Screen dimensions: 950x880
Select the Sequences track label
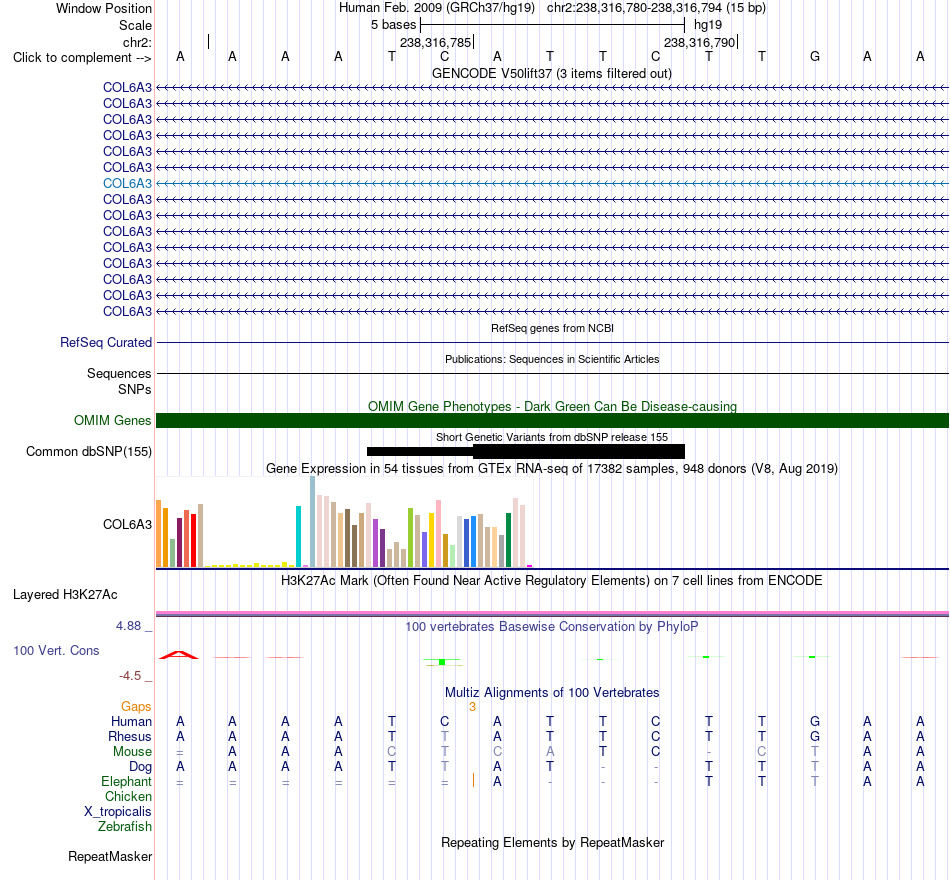point(119,373)
